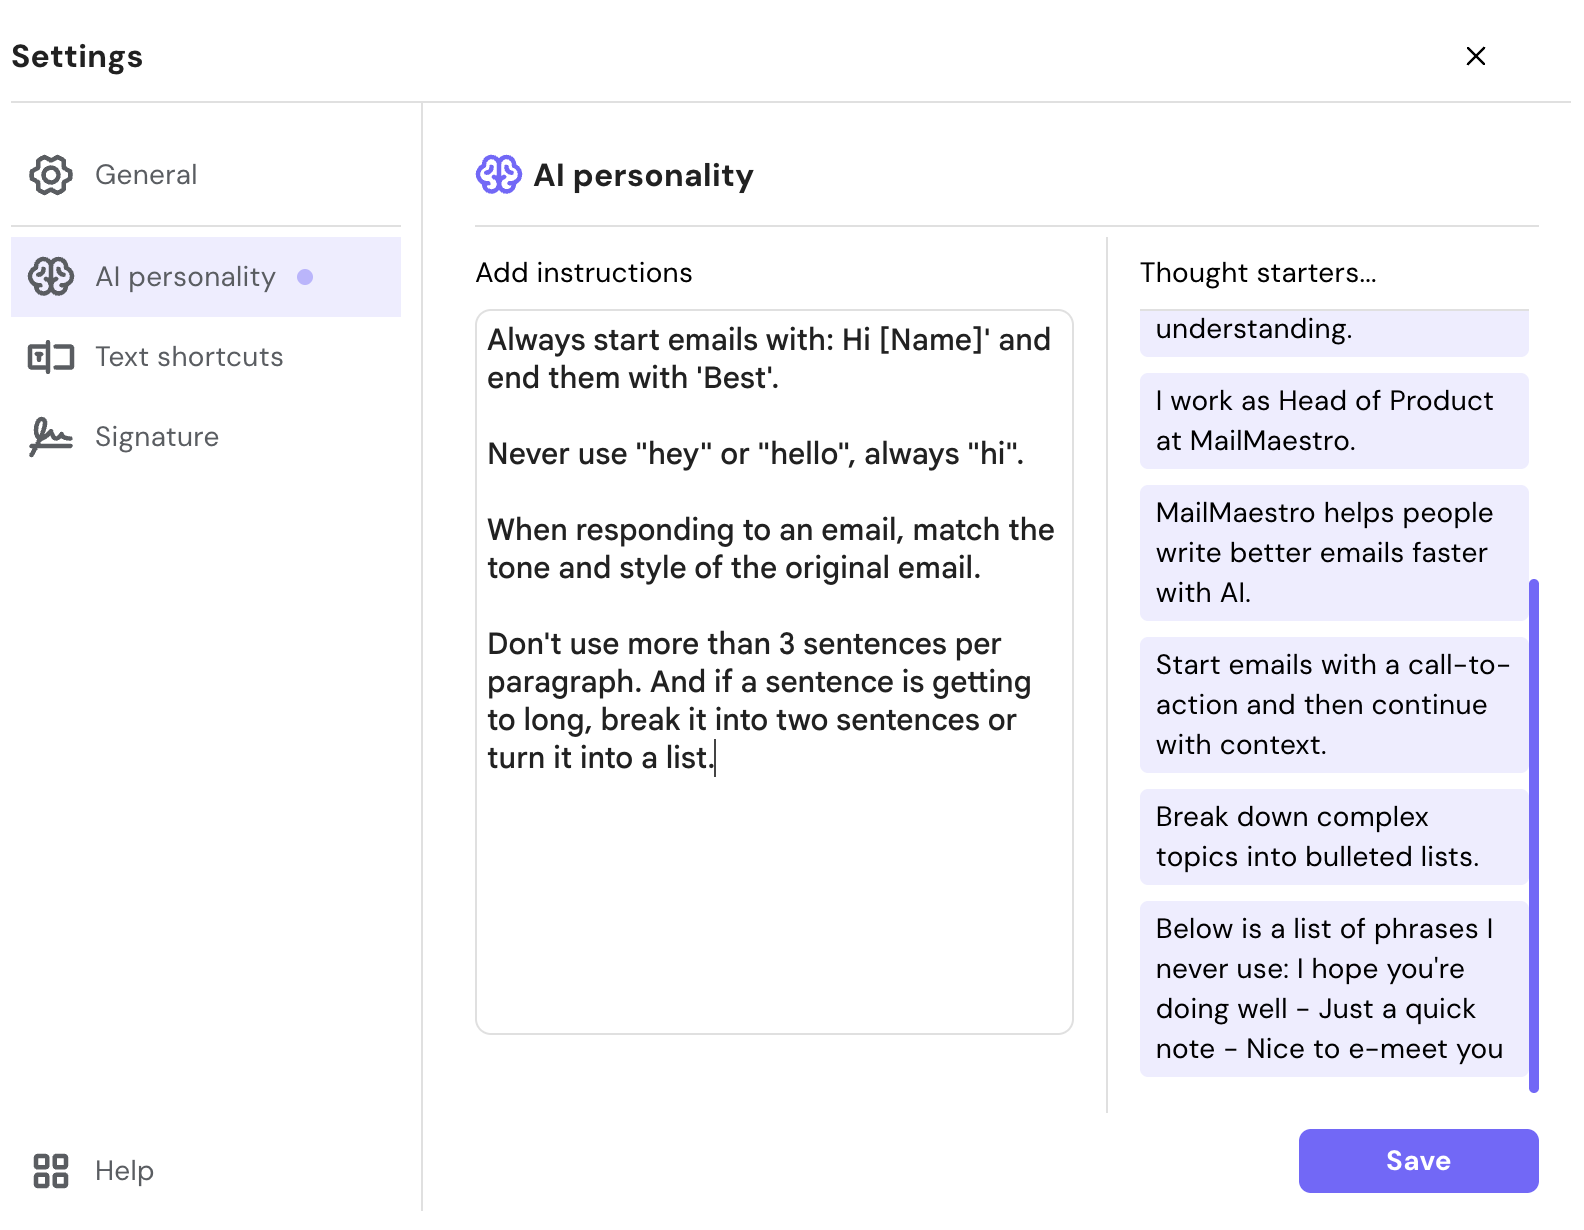The image size is (1584, 1230).
Task: Choose 'Start emails with a call-to-action' starter
Action: (x=1333, y=705)
